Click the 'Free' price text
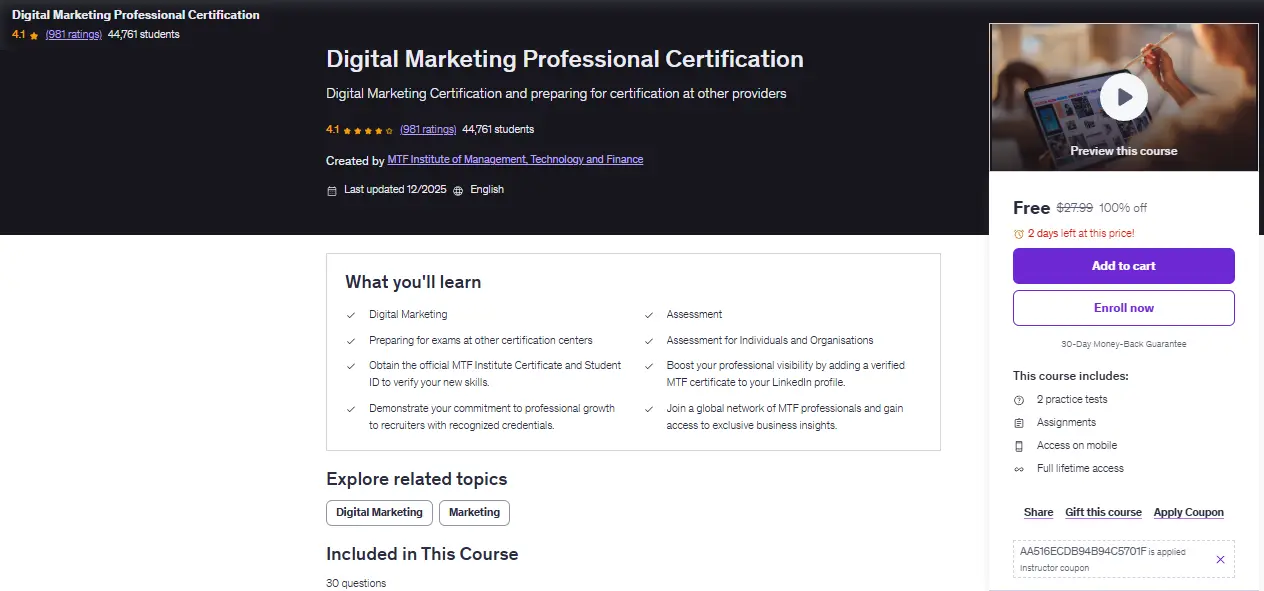 tap(1031, 208)
